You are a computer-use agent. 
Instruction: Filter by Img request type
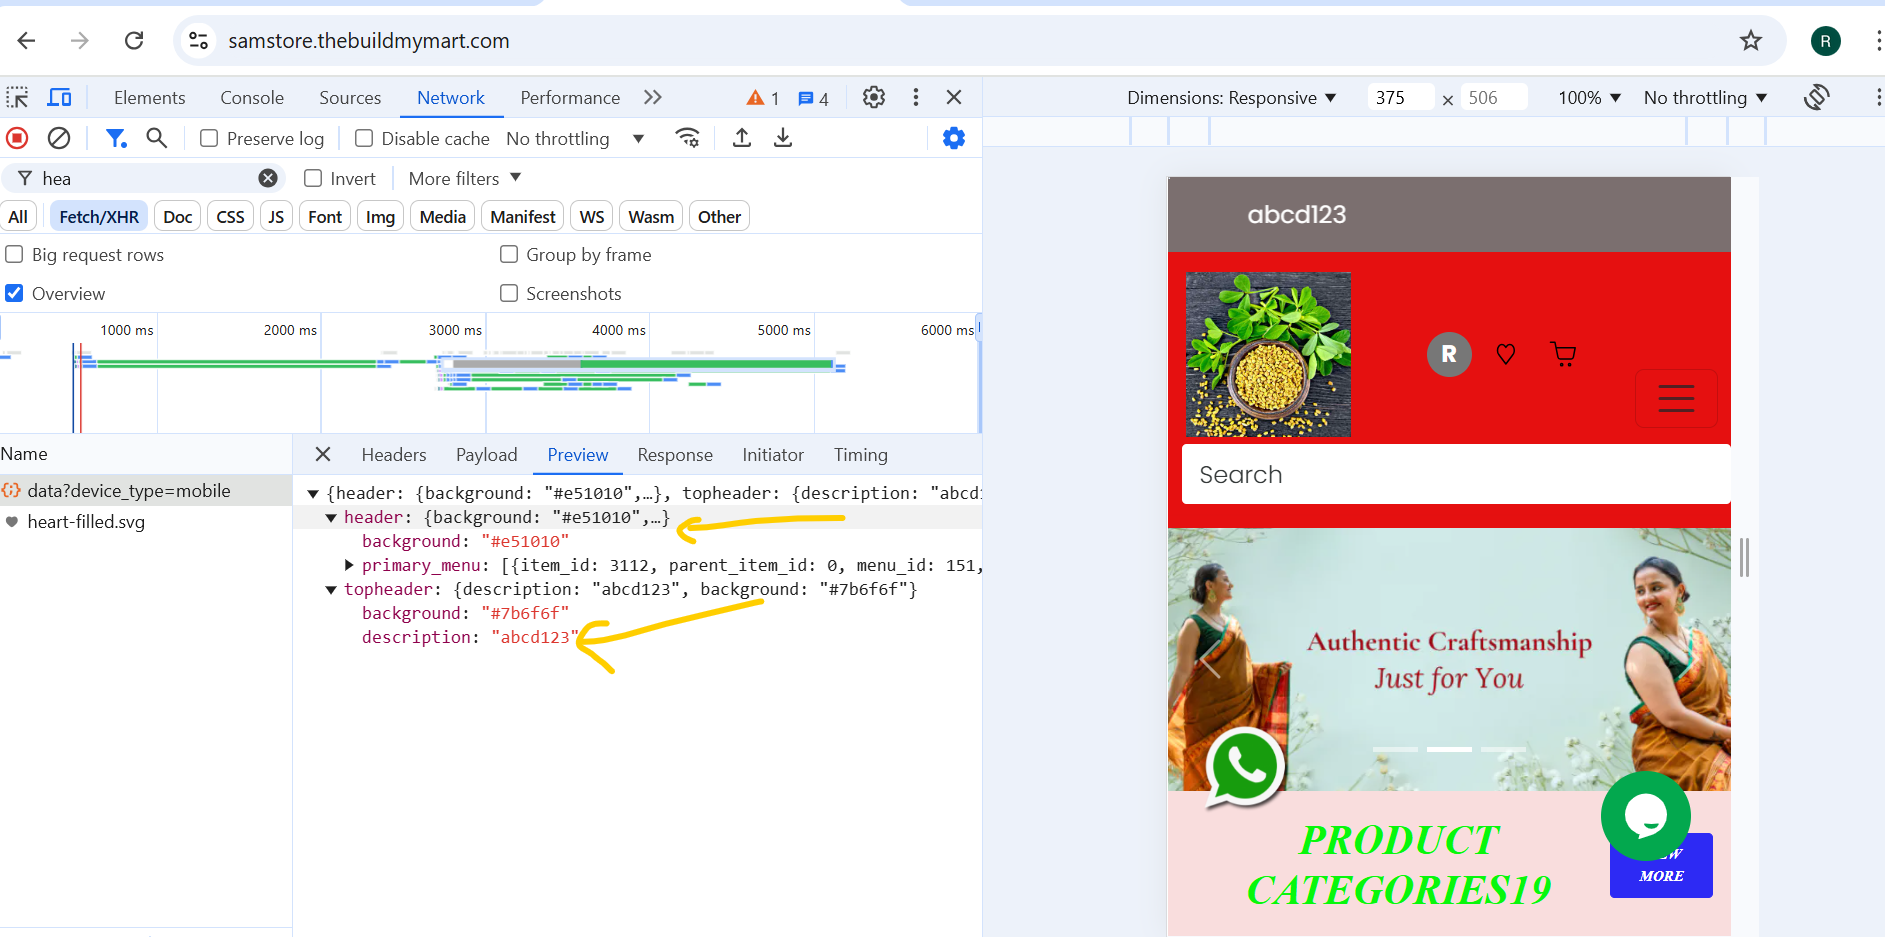(380, 217)
